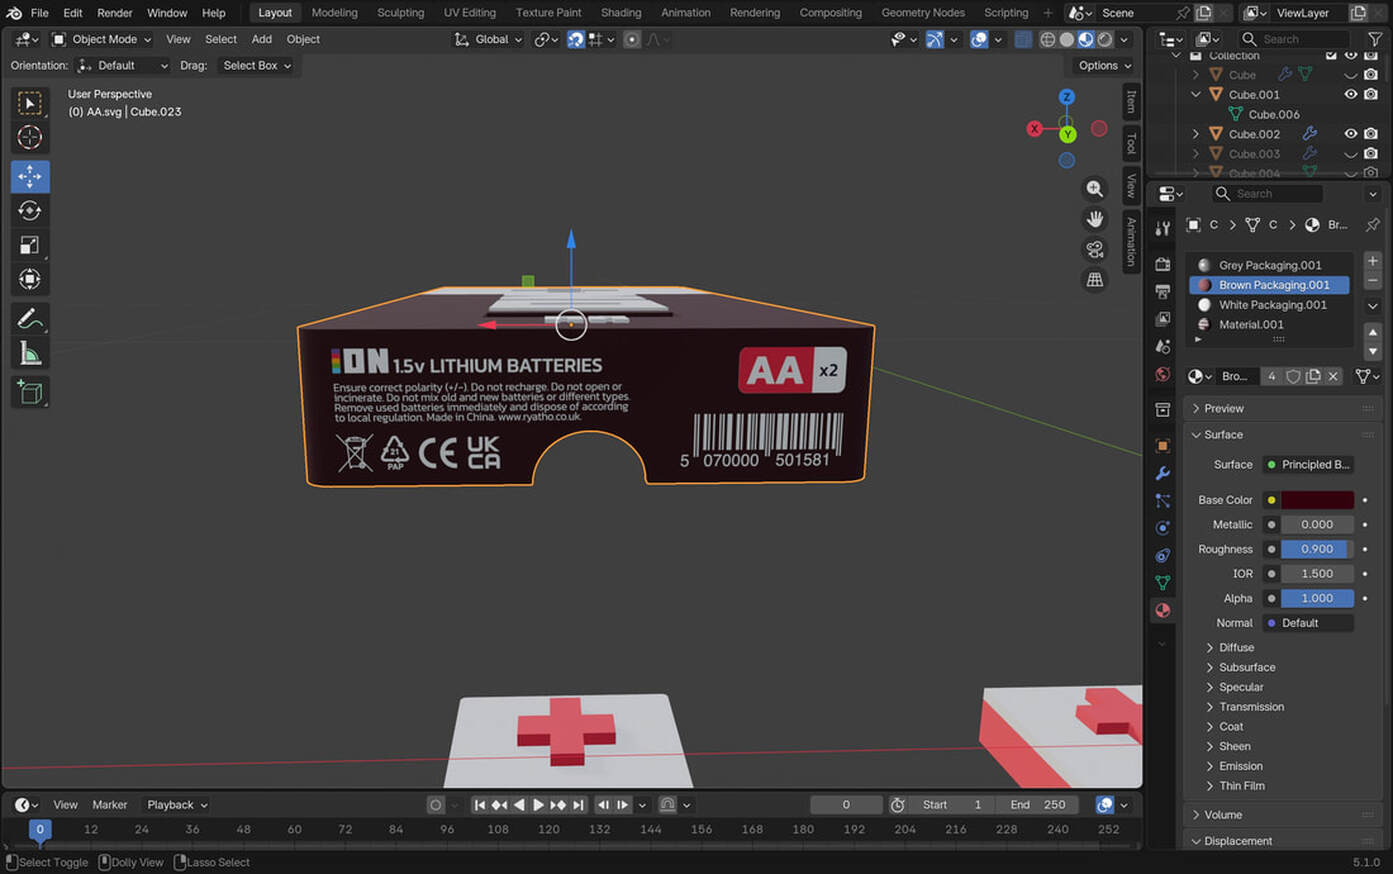
Task: Switch to orthographic grid view icon
Action: pyautogui.click(x=1095, y=280)
